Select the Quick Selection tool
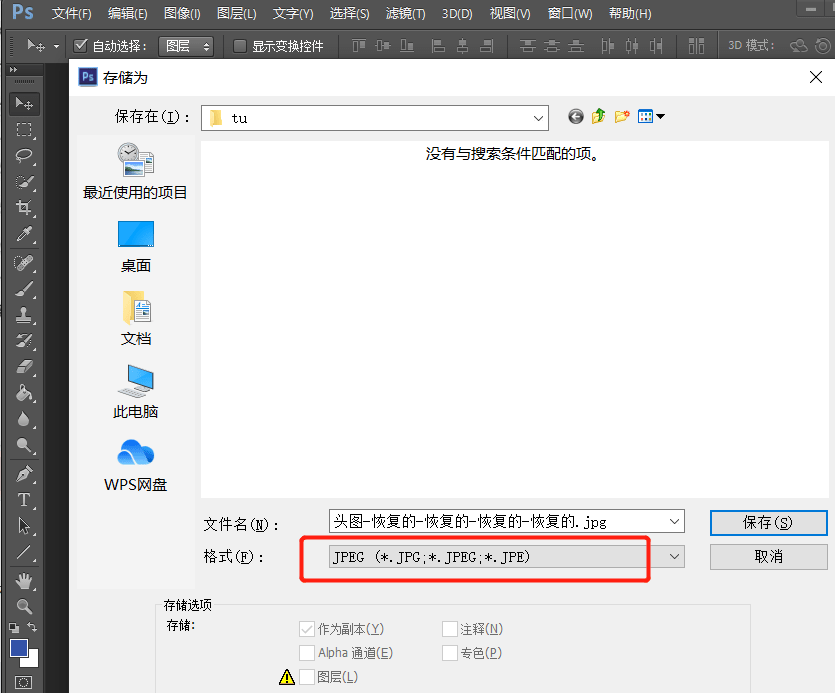This screenshot has width=835, height=693. click(24, 182)
